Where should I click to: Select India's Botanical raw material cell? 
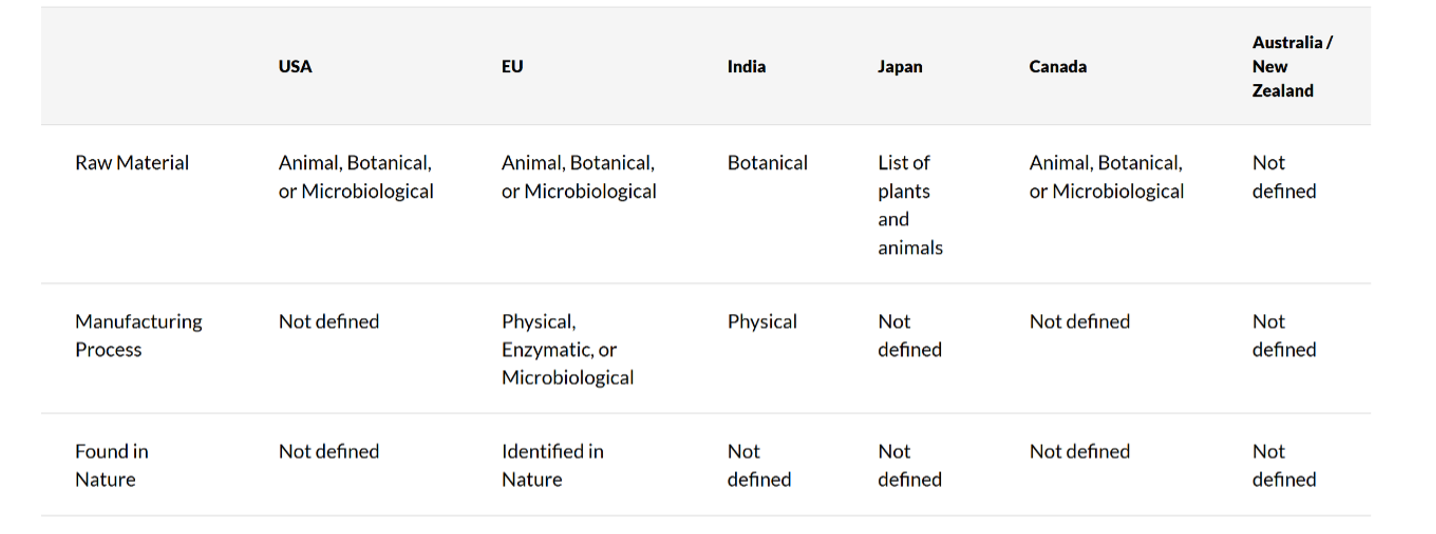767,163
